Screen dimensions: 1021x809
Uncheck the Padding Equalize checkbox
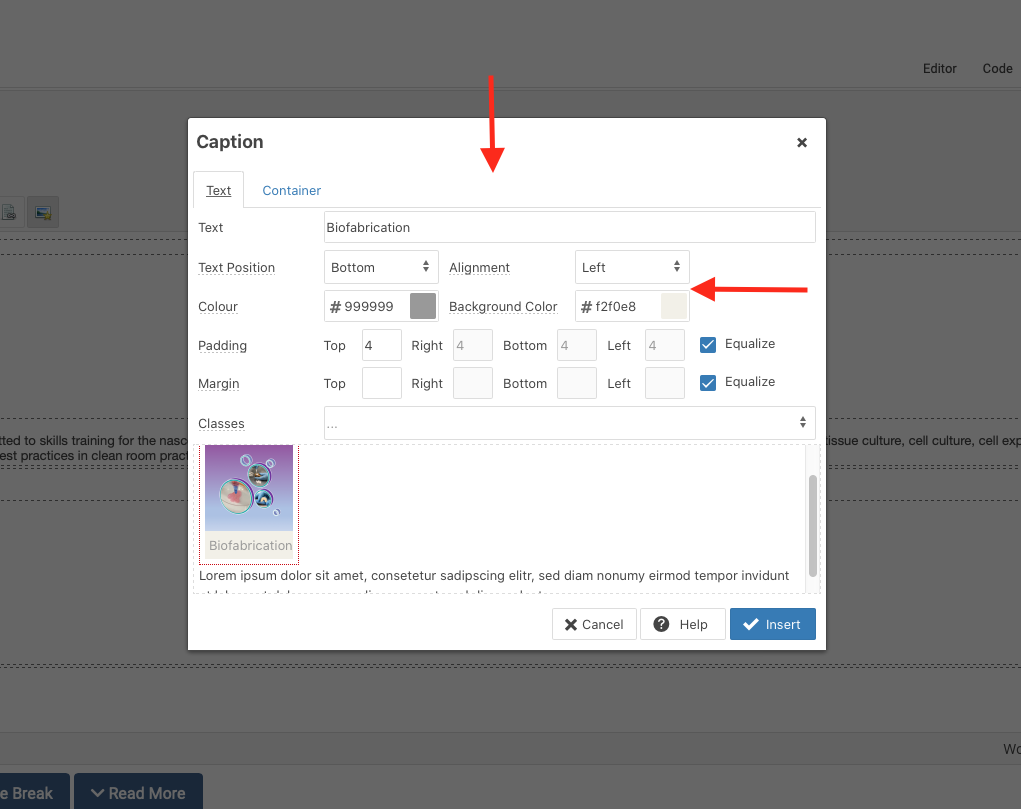coord(708,345)
